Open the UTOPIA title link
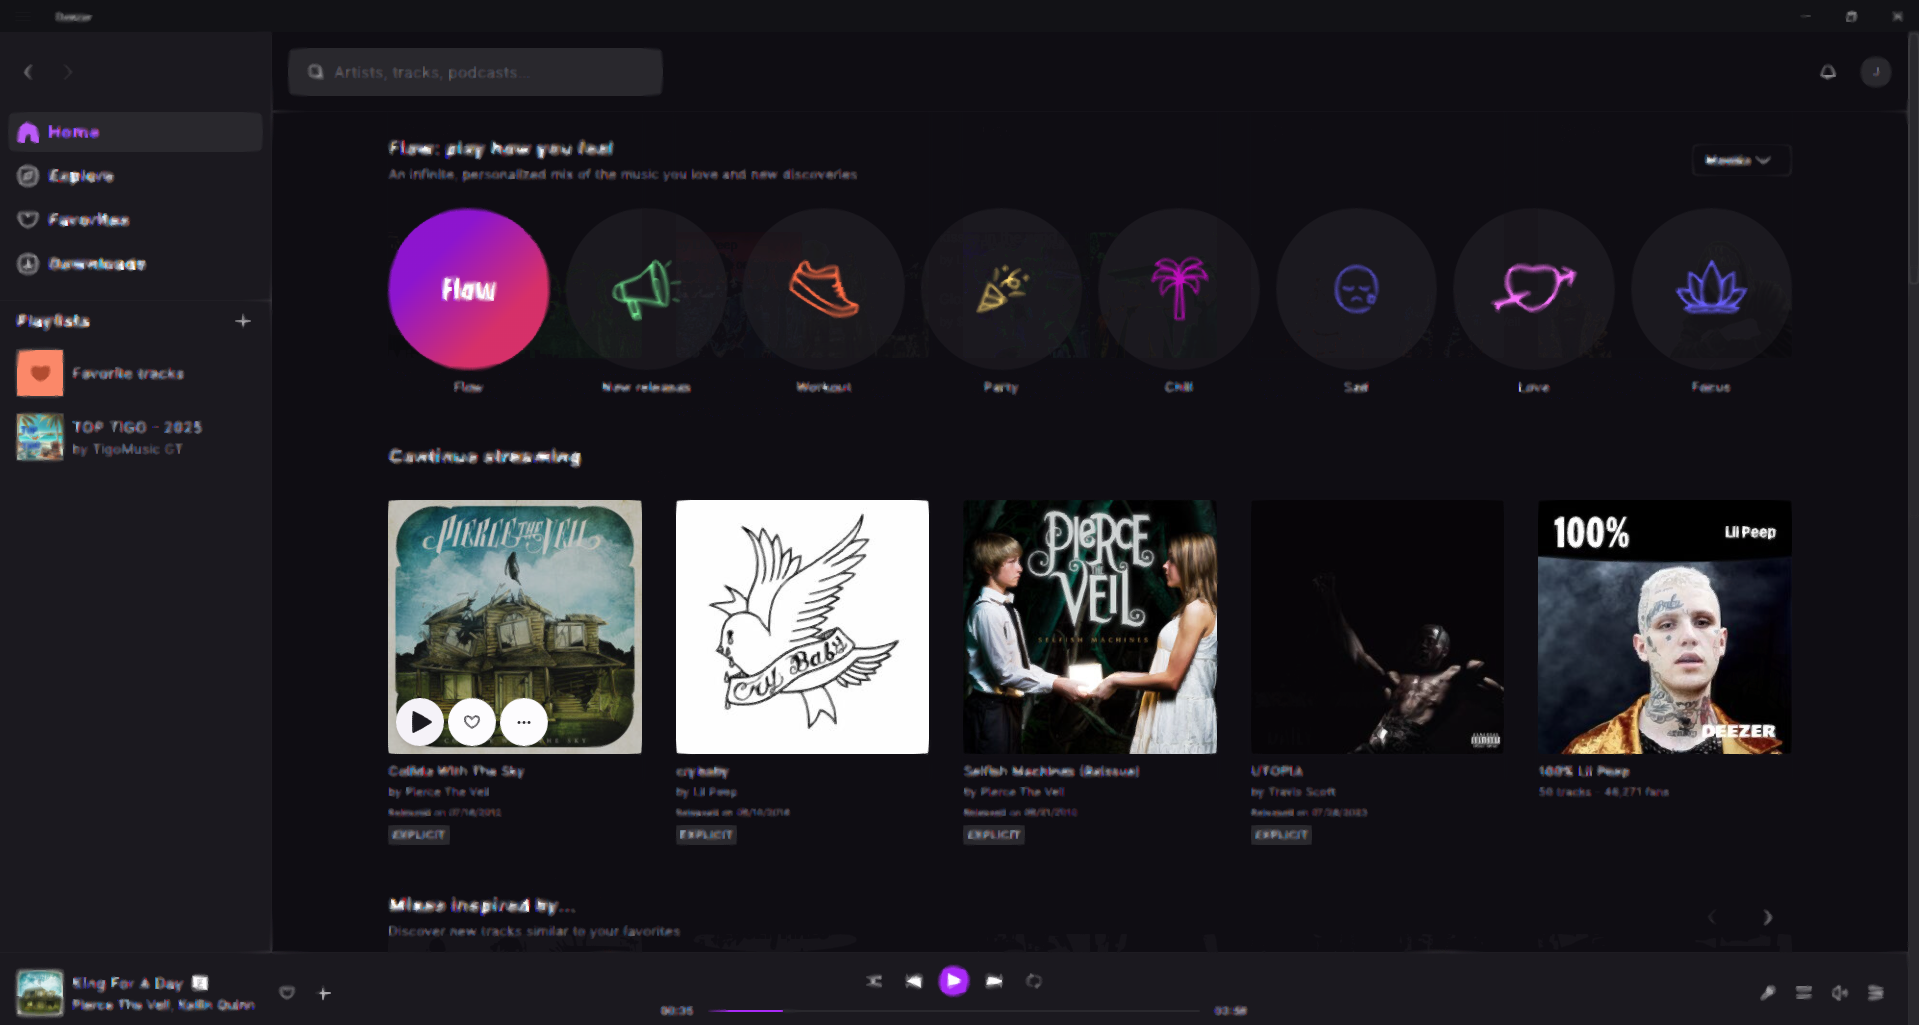The width and height of the screenshot is (1919, 1025). click(1277, 771)
